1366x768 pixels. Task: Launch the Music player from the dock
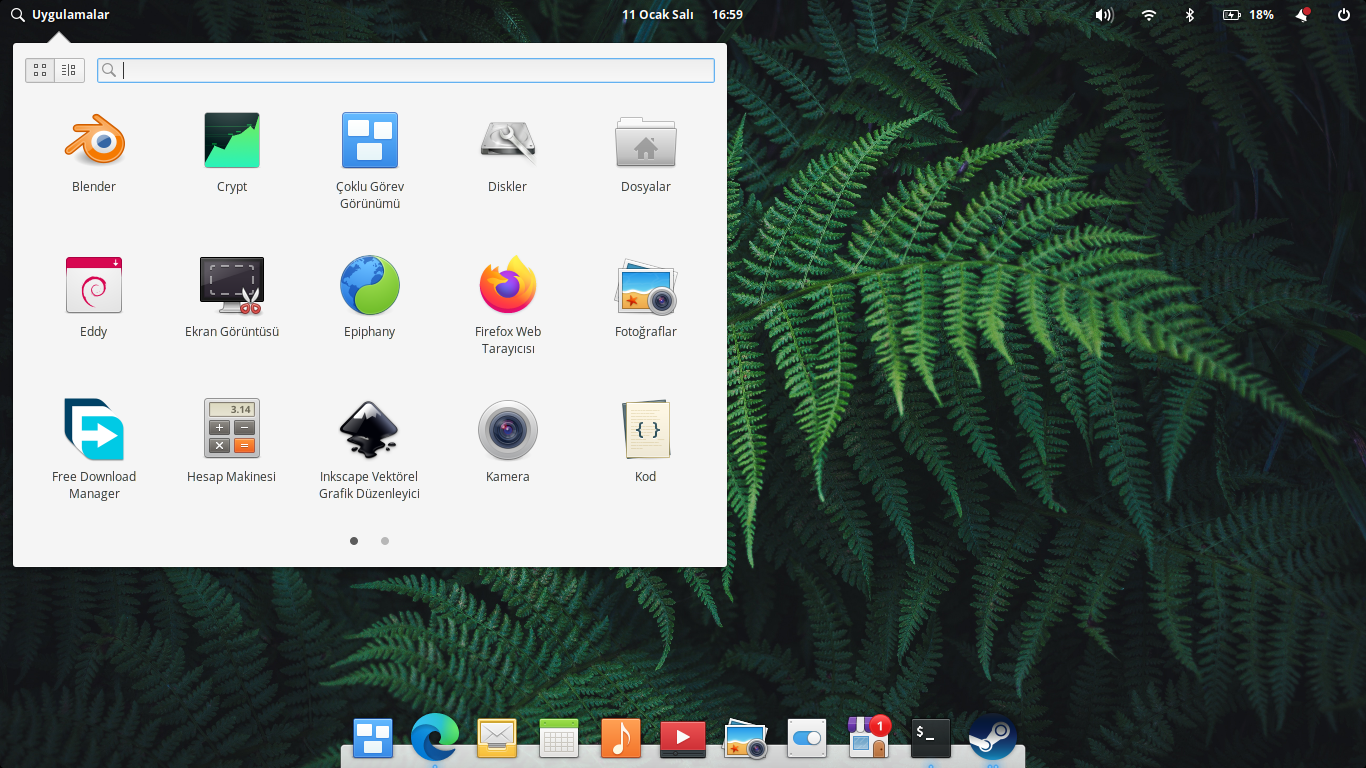(621, 739)
